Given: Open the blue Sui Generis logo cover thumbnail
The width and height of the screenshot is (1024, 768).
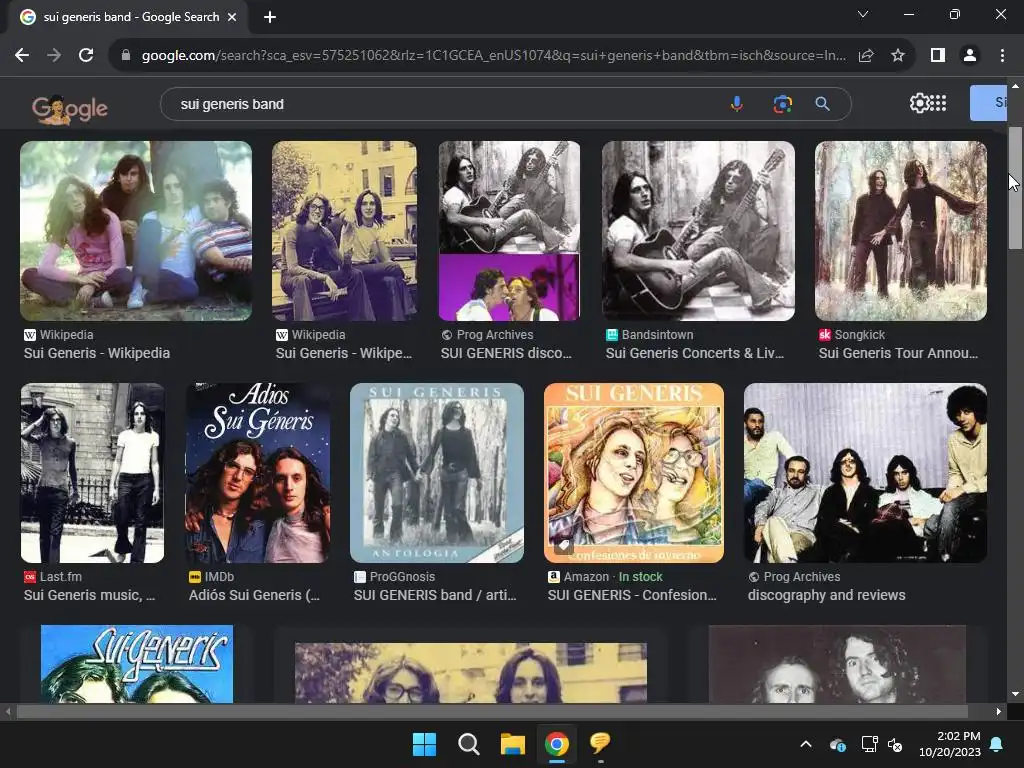Looking at the screenshot, I should pyautogui.click(x=136, y=664).
